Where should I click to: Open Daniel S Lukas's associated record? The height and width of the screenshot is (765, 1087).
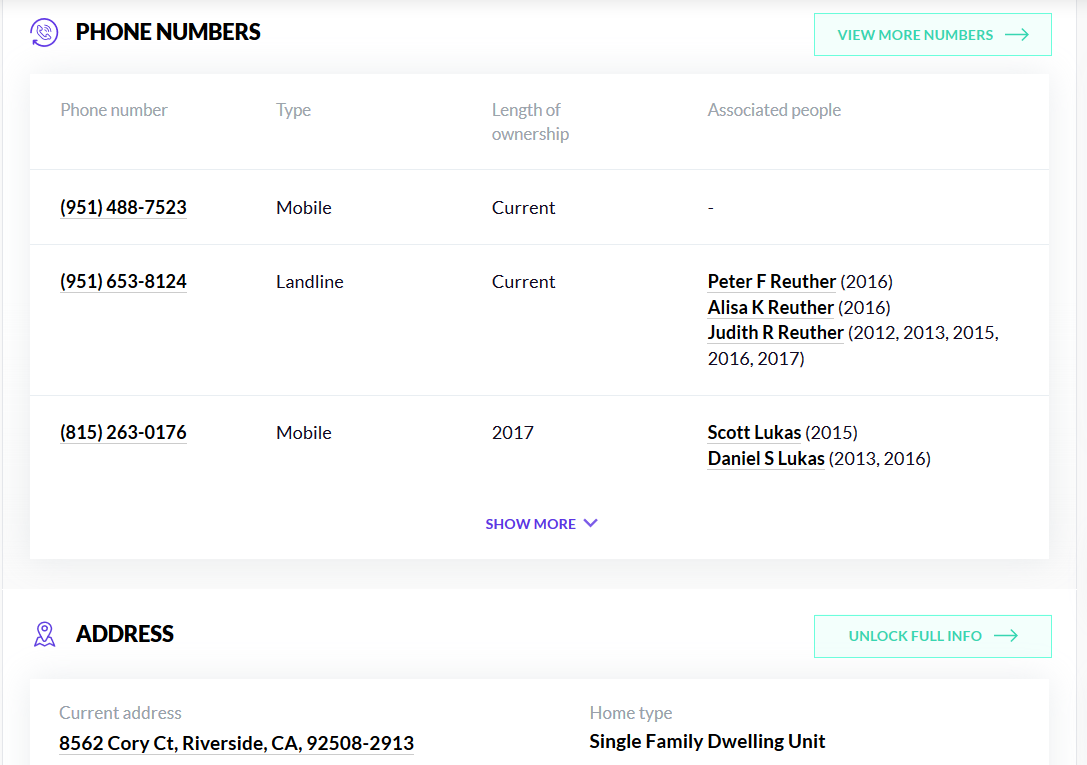pos(765,458)
